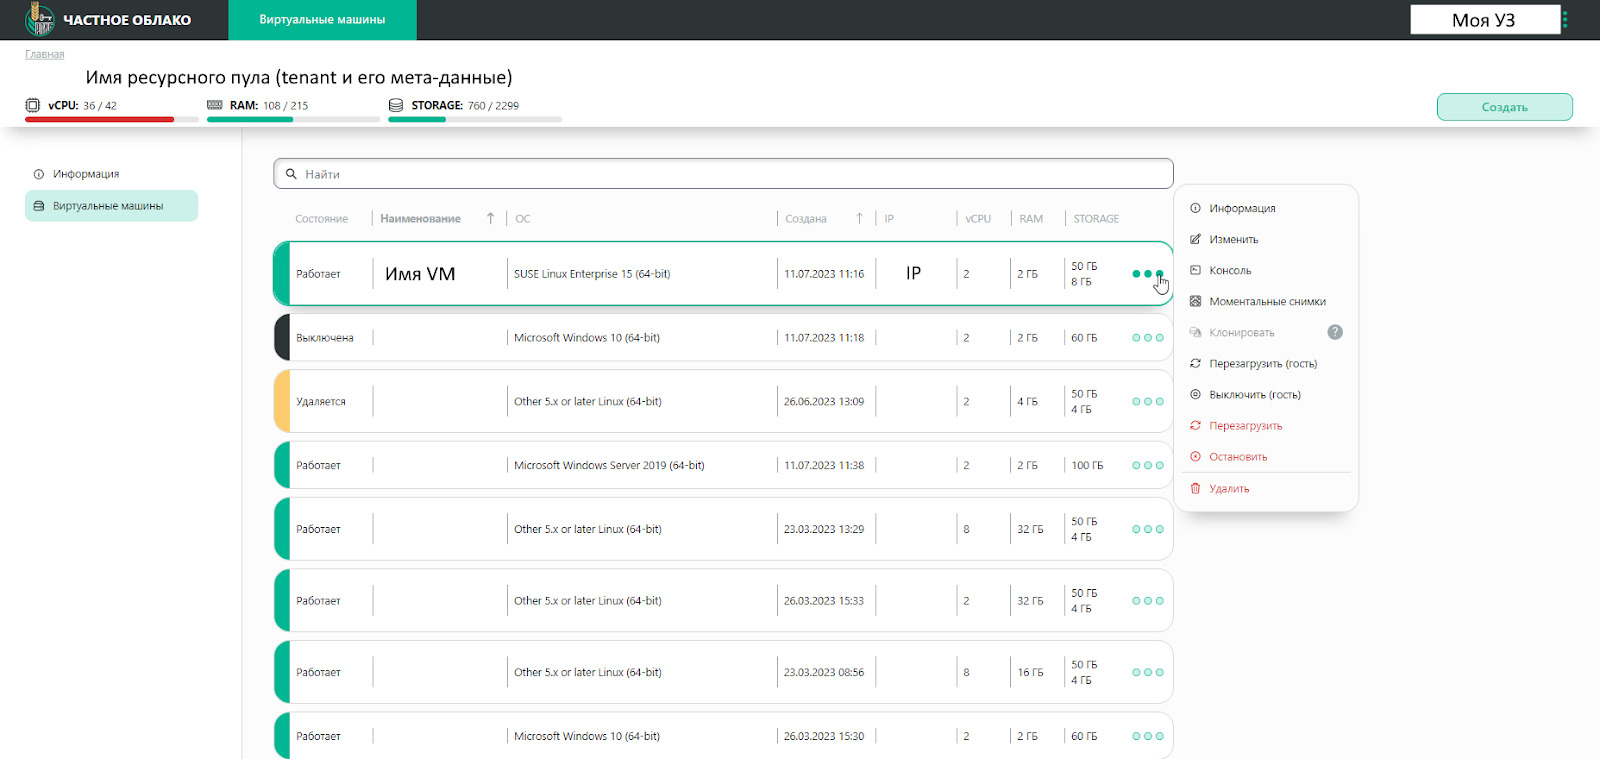Open actions dots for VM created 23.03.2023 13:29
The width and height of the screenshot is (1600, 759).
click(x=1148, y=529)
